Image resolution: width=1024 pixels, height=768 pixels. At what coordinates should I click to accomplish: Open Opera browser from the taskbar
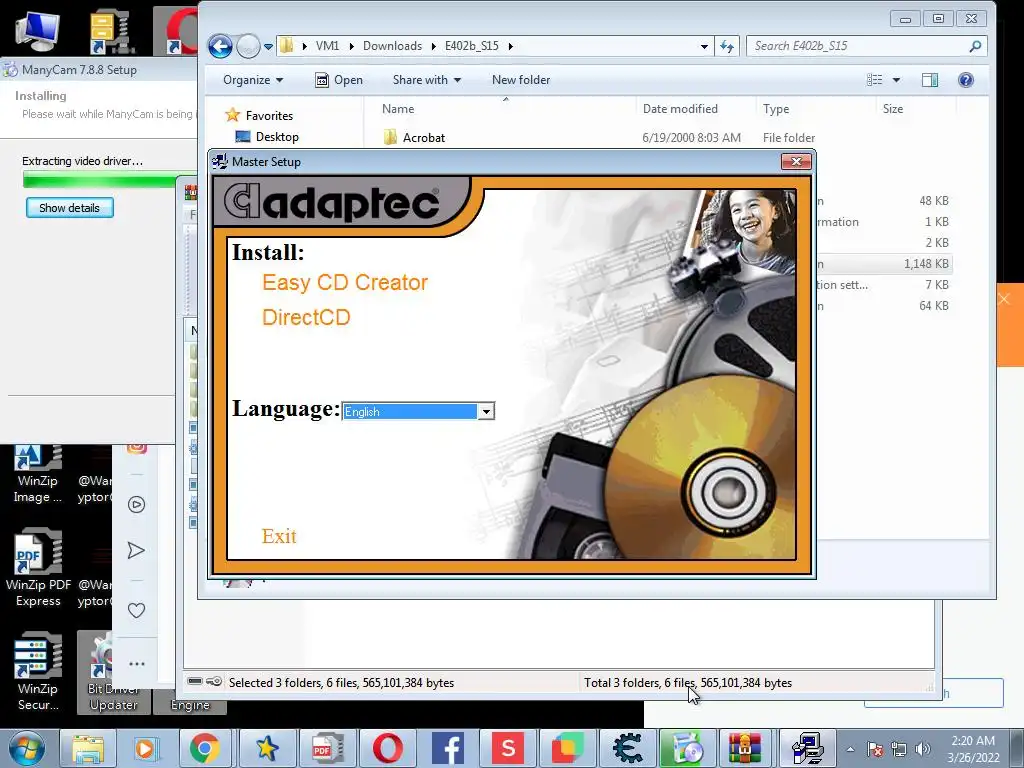[x=388, y=748]
